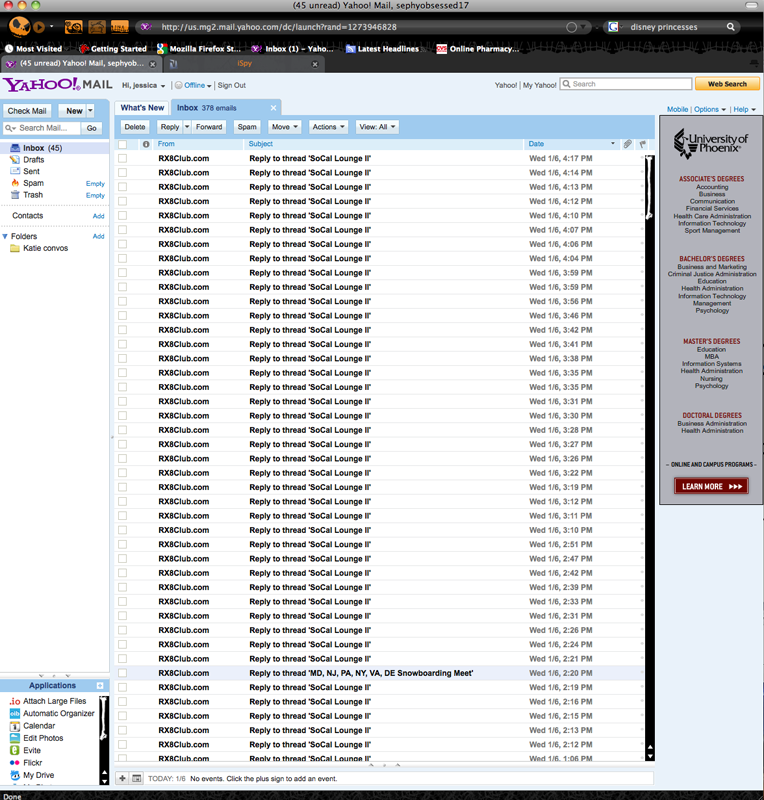Open the Actions dropdown menu
Viewport: 764px width, 800px height.
pos(329,127)
